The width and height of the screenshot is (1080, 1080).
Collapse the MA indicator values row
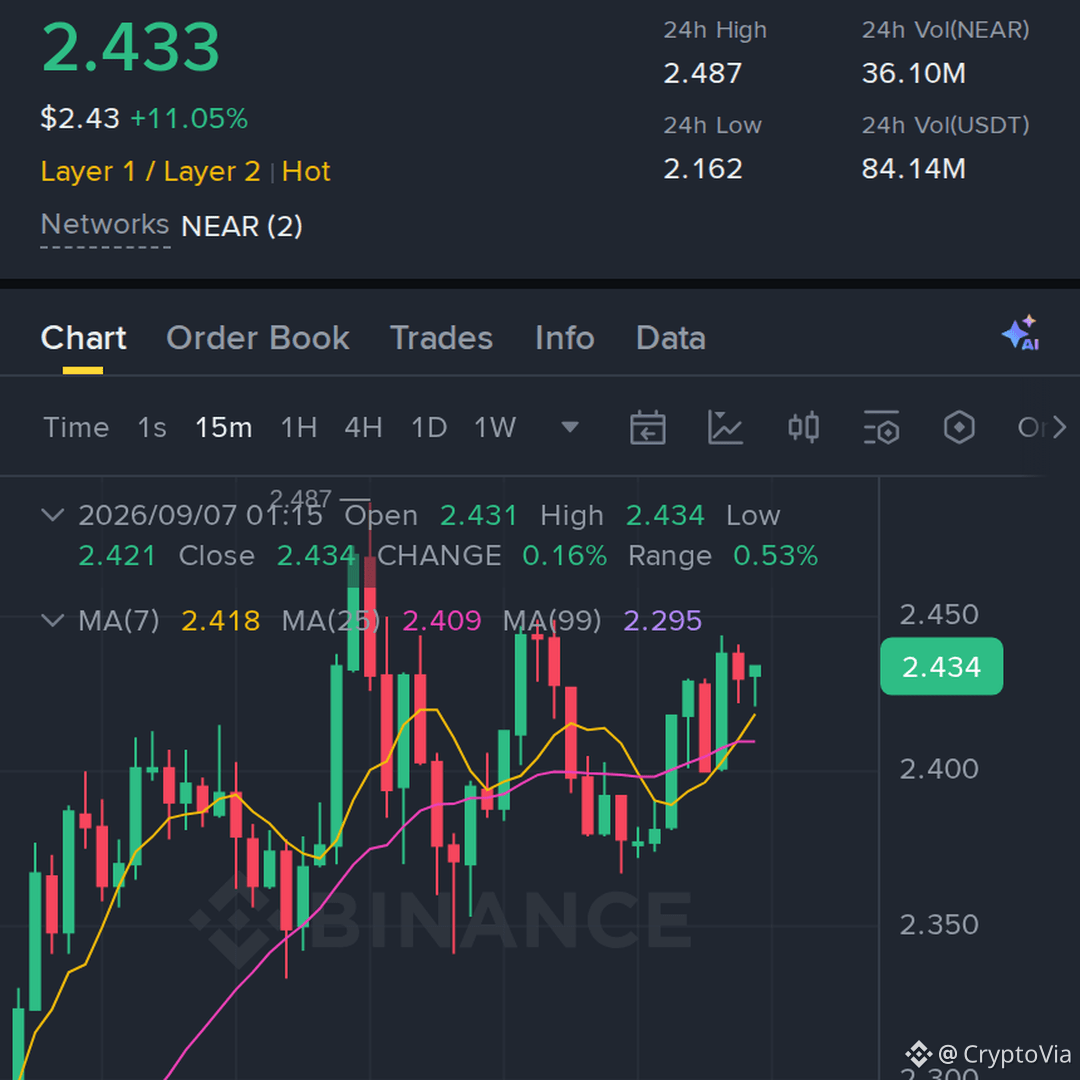tap(53, 620)
